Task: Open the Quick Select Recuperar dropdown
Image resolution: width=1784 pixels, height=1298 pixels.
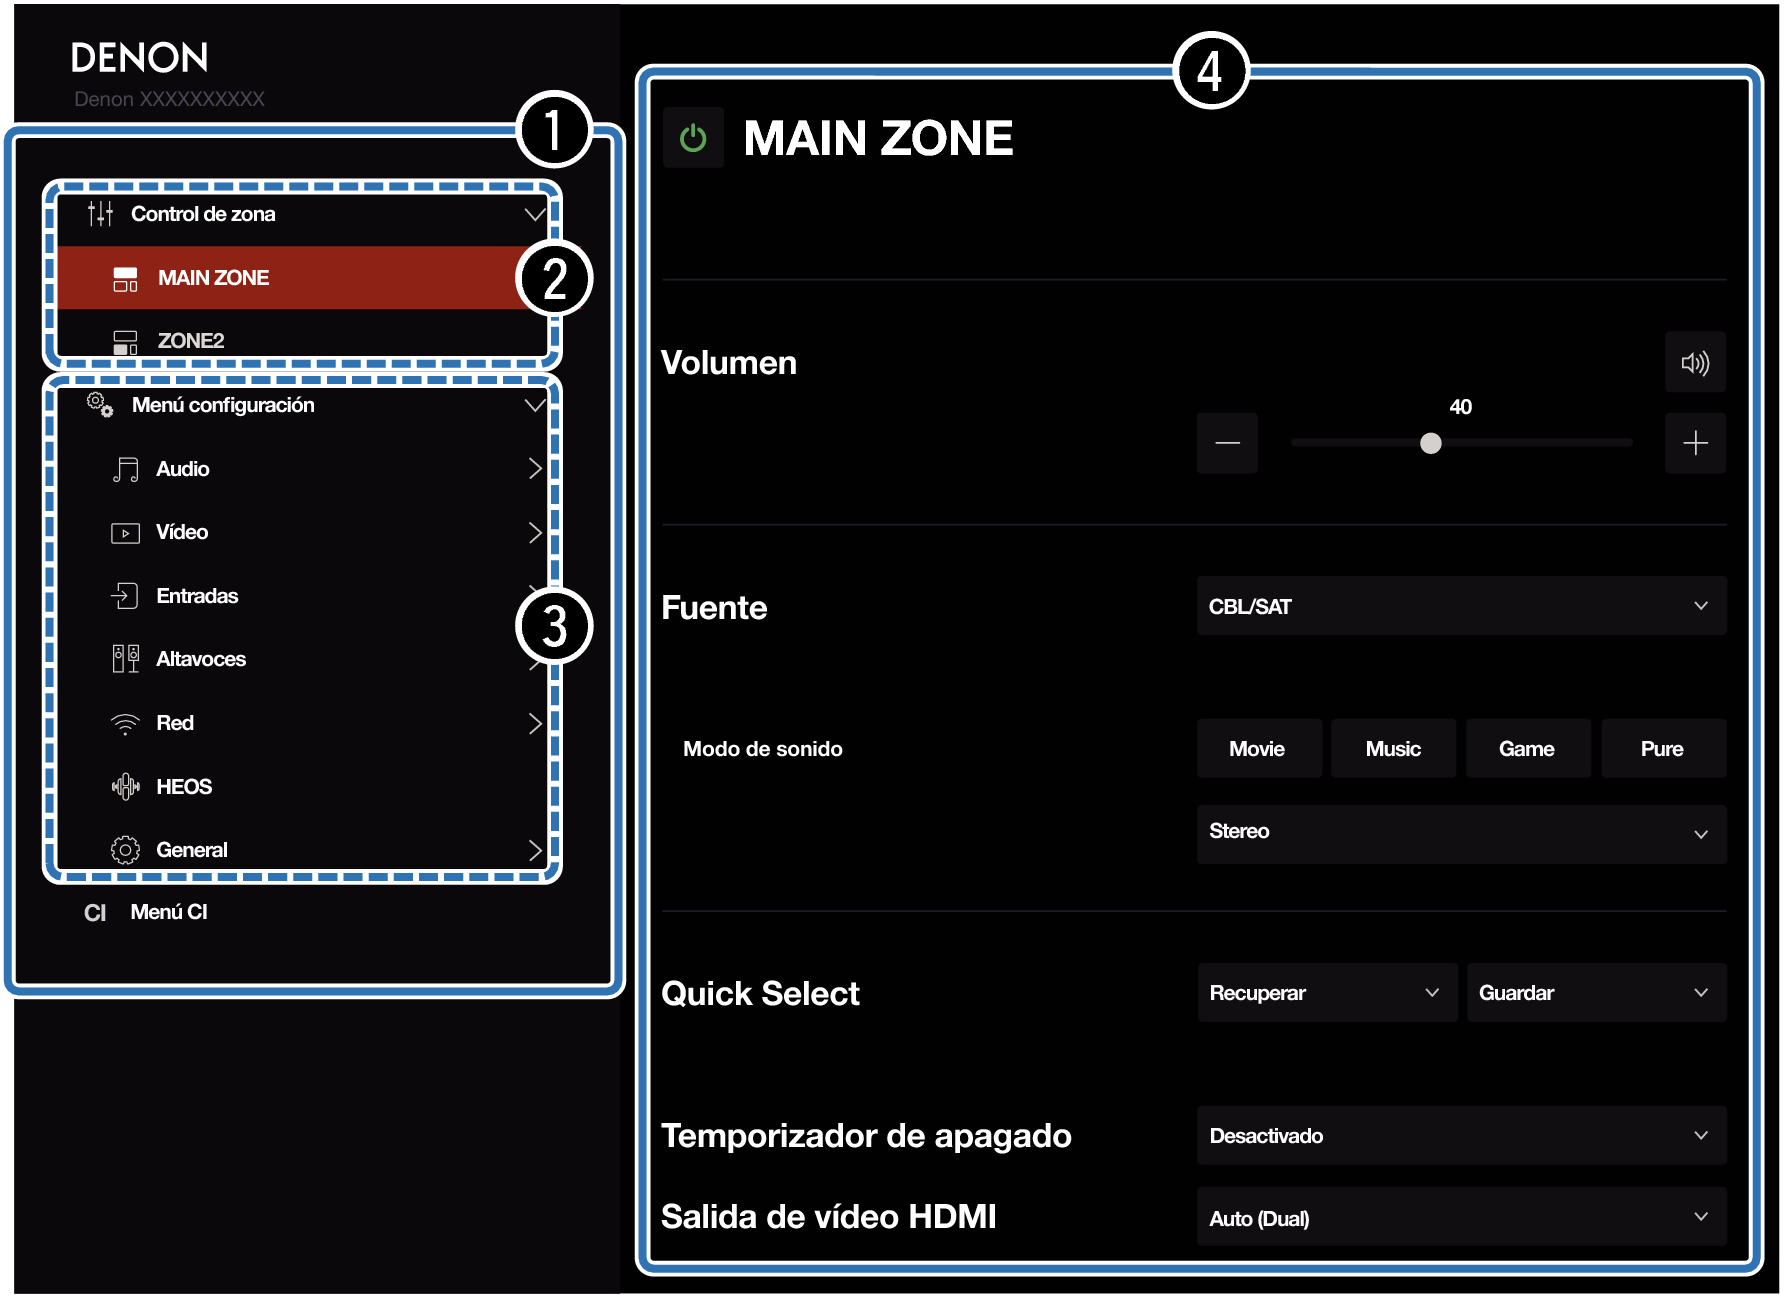Action: 1327,993
